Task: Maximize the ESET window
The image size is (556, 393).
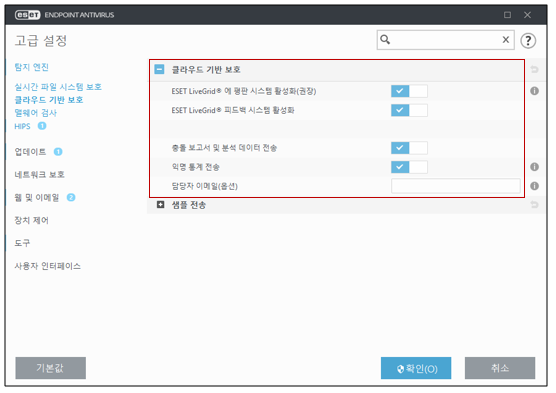Action: coord(507,15)
